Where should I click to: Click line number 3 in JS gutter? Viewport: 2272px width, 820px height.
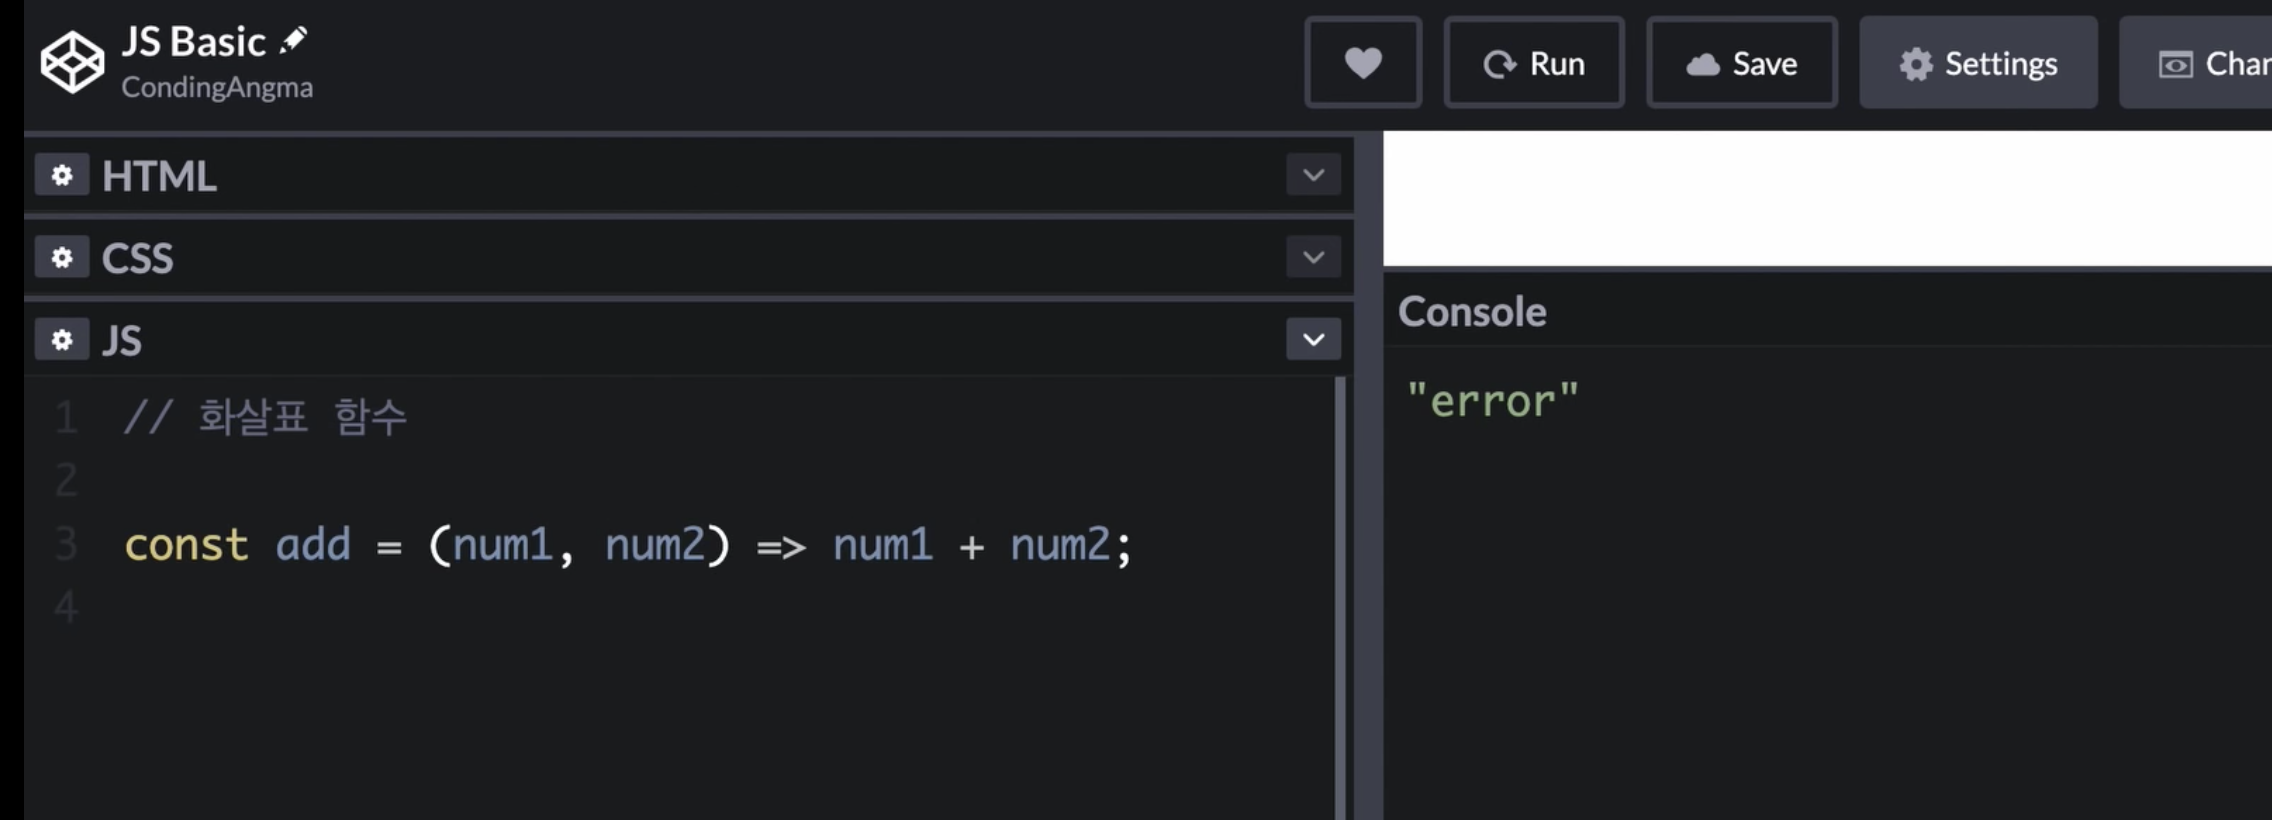tap(66, 545)
